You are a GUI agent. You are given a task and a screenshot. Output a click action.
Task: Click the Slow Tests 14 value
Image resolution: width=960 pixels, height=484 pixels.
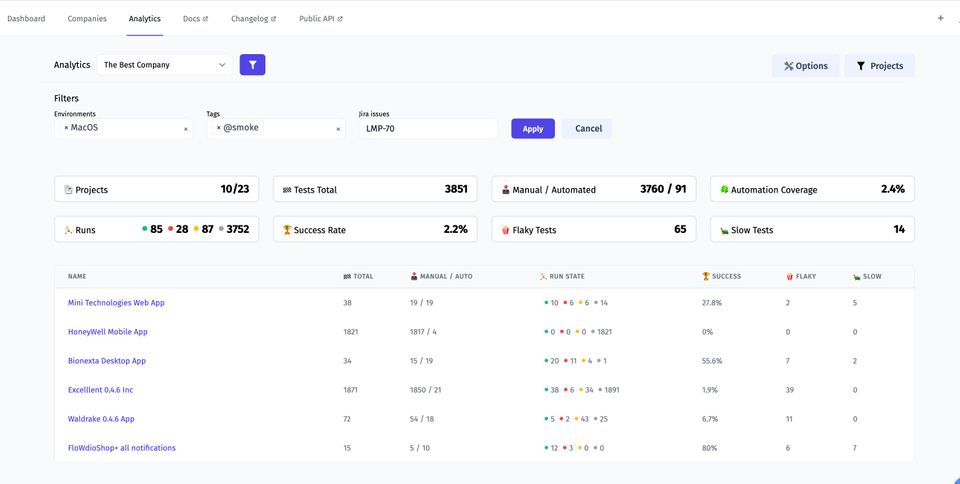pos(899,229)
